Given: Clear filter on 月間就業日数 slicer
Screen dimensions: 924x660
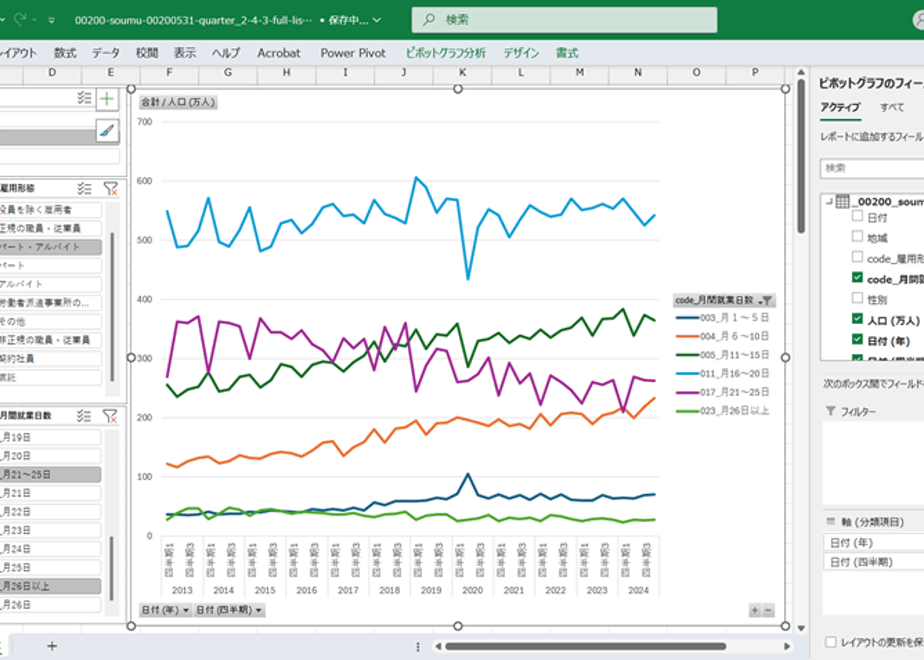Looking at the screenshot, I should 110,416.
